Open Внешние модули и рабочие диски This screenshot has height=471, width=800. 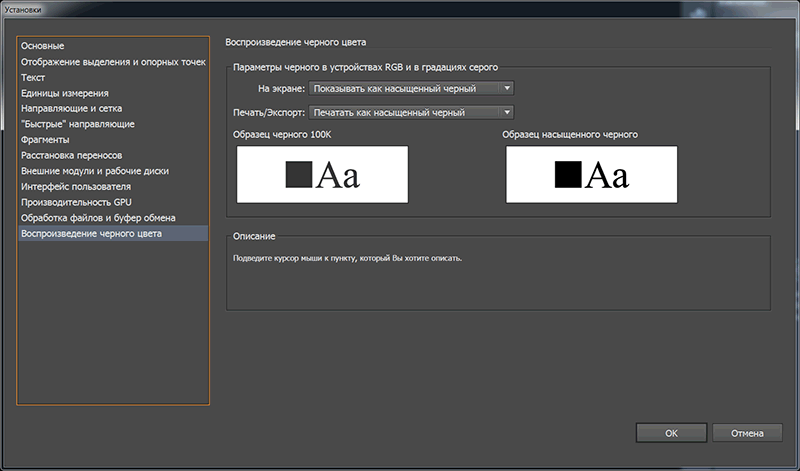click(95, 171)
